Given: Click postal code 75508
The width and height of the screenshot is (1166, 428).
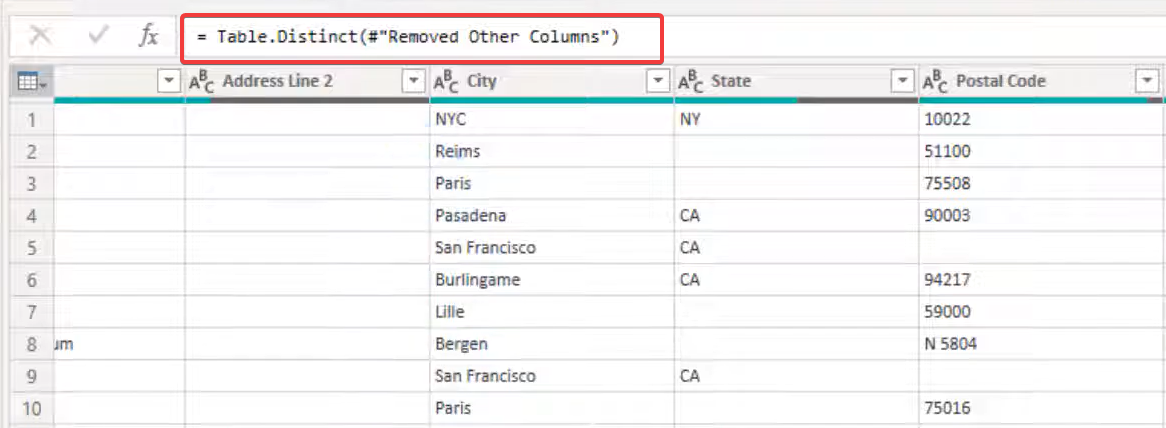Looking at the screenshot, I should 1042,184.
